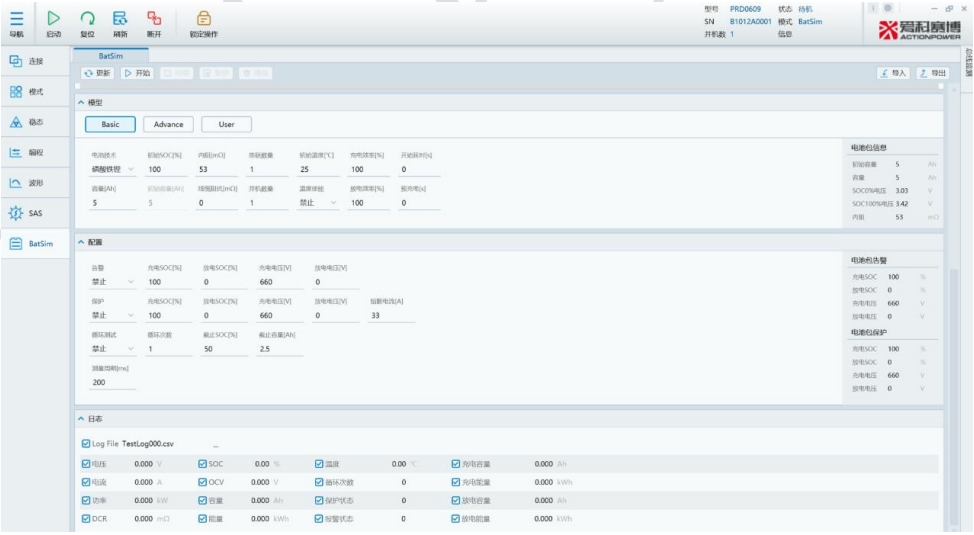
Task: Click the red 断开 disconnect icon
Action: 153,18
